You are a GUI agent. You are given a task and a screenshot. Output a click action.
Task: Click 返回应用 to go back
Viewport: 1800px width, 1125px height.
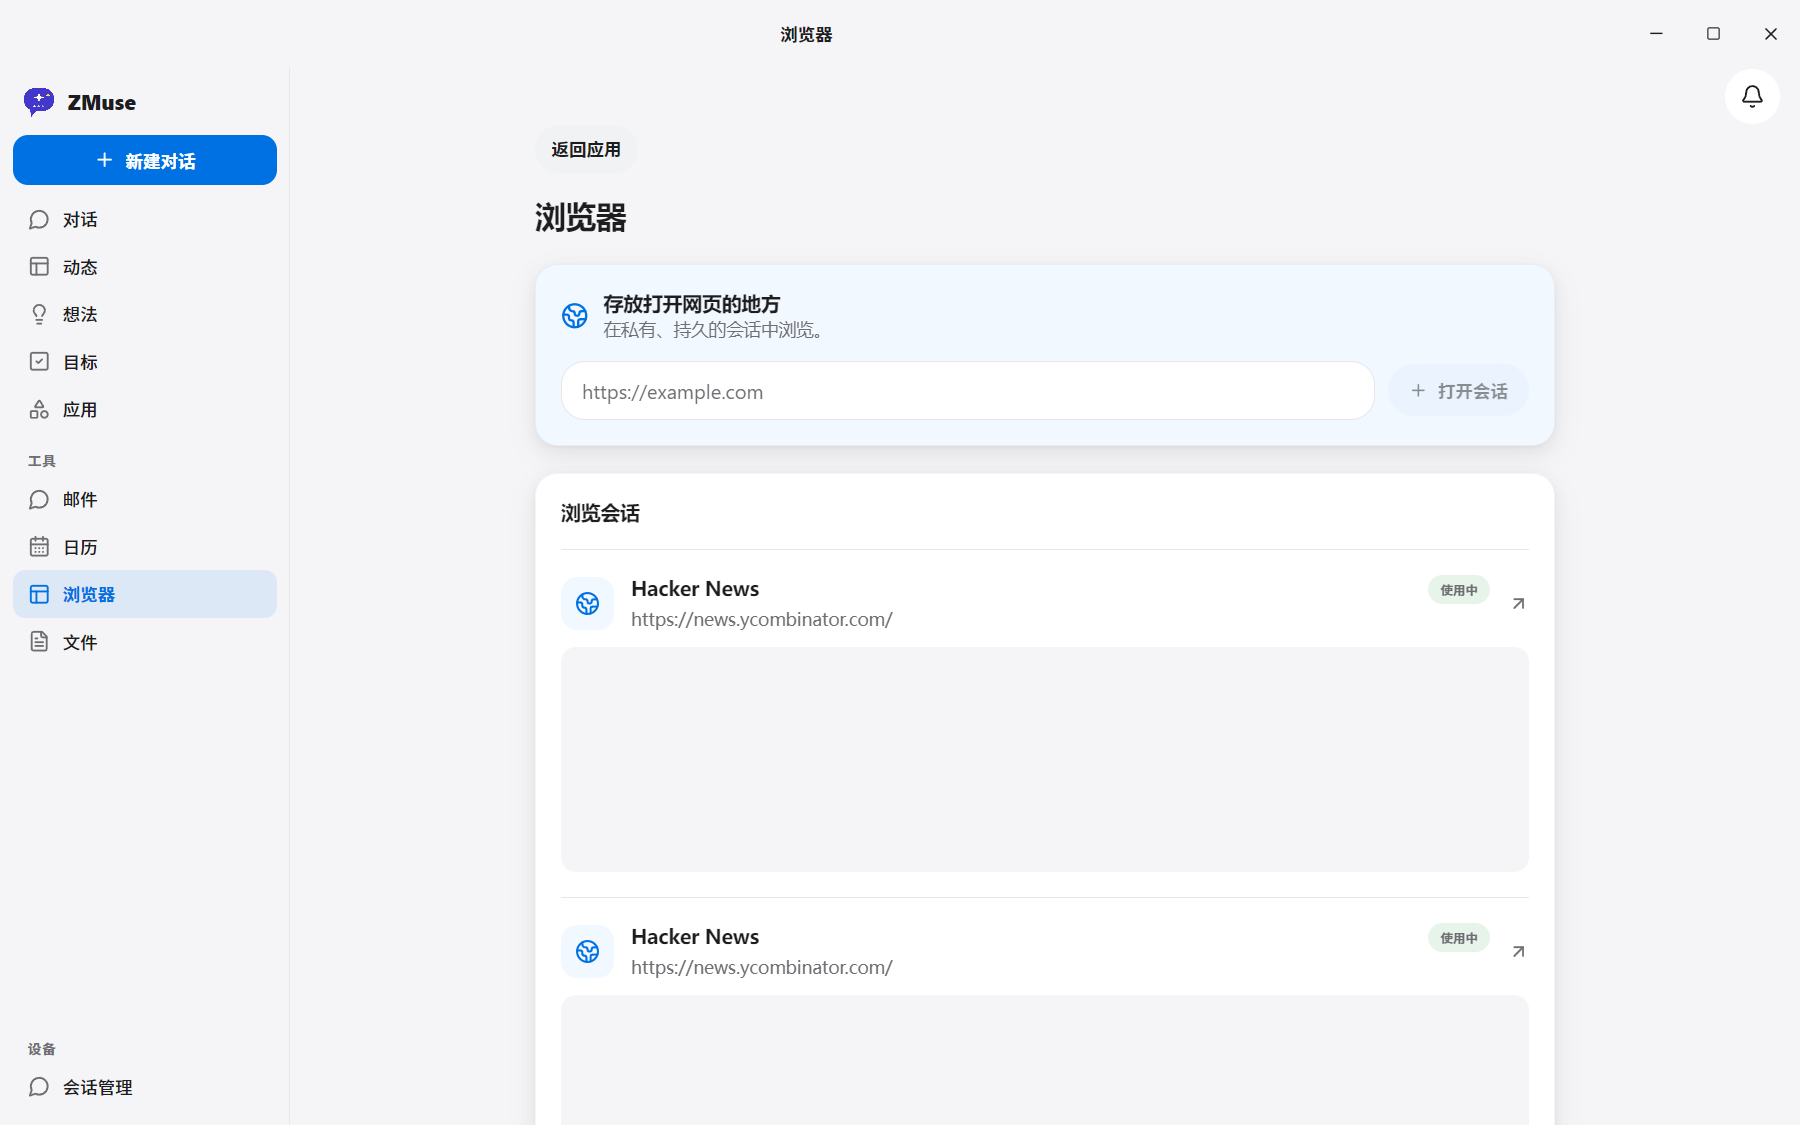pos(586,149)
